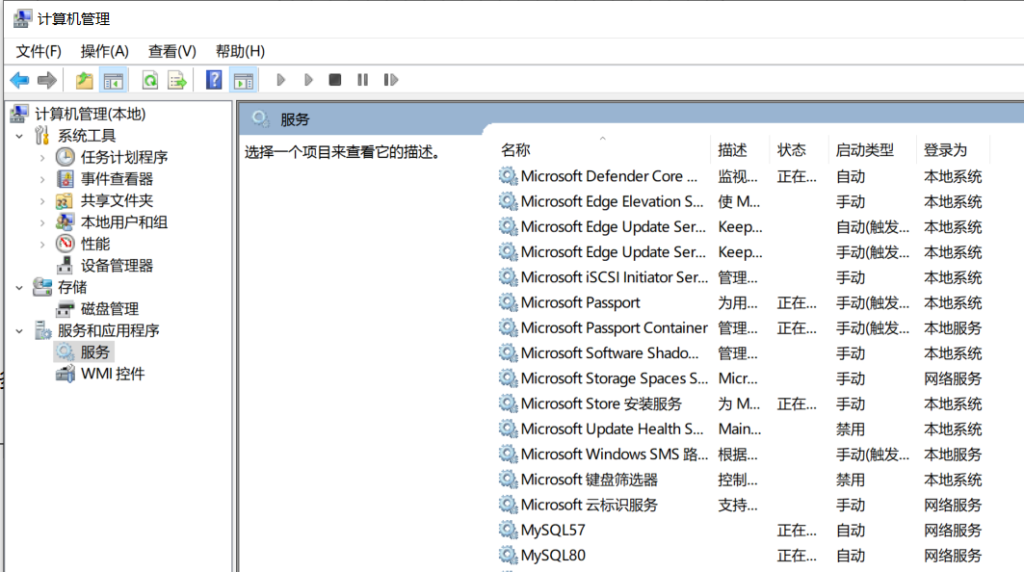Viewport: 1024px width, 572px height.
Task: Select Microsoft Software Shadow Copy service
Action: (x=741, y=353)
